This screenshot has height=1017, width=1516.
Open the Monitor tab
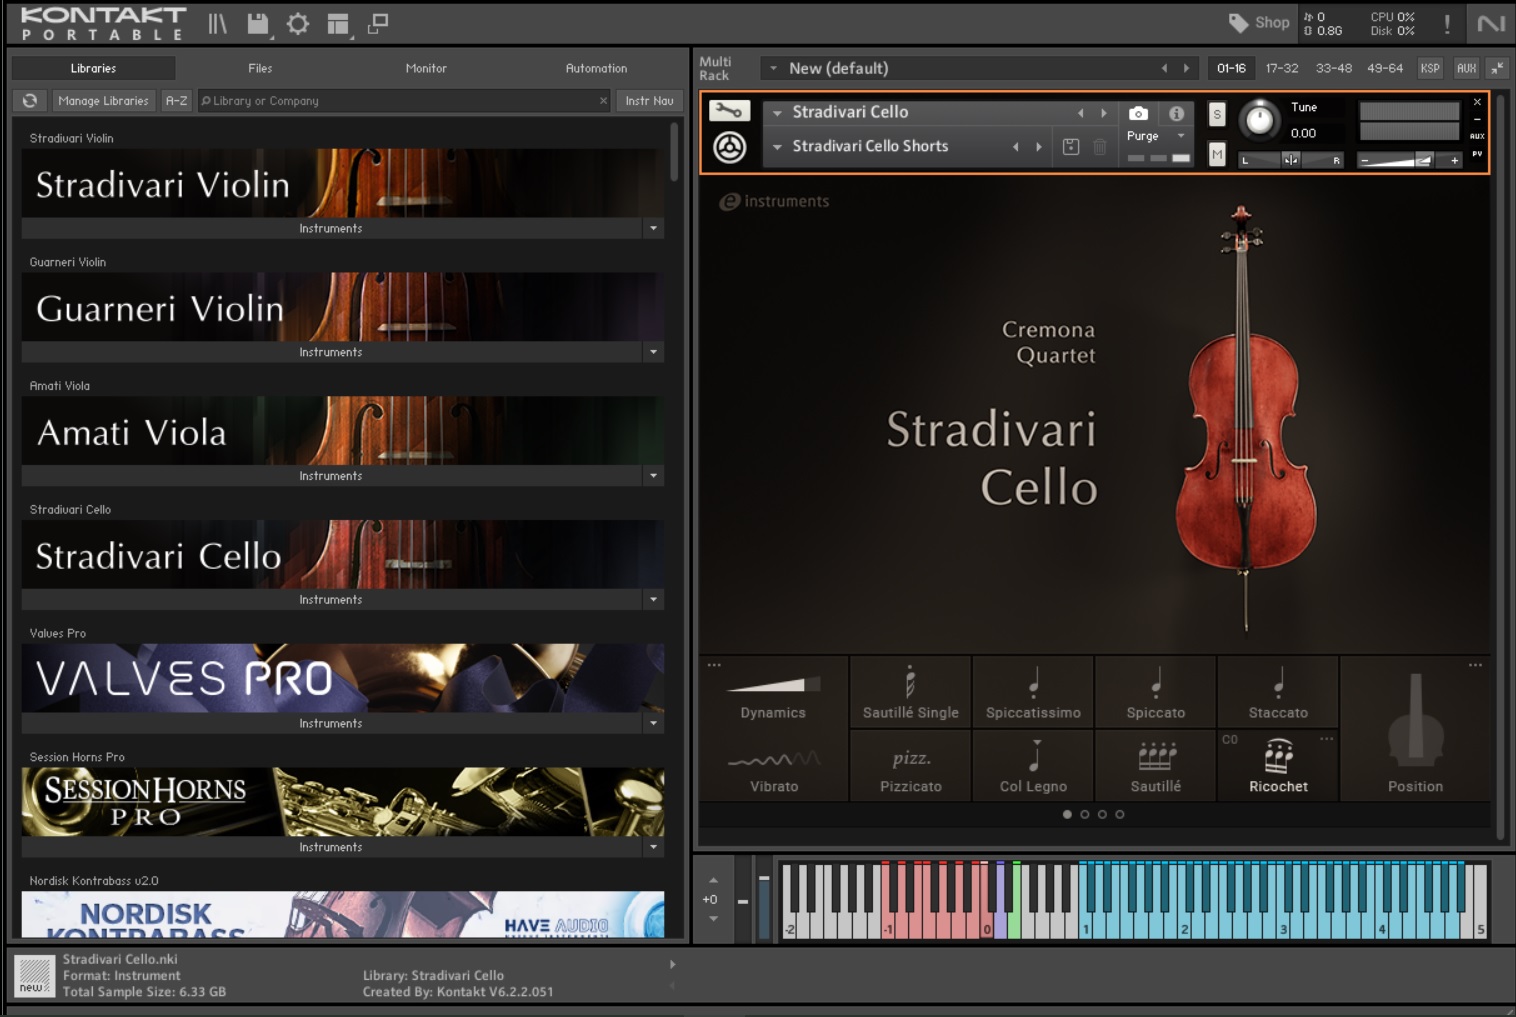426,68
